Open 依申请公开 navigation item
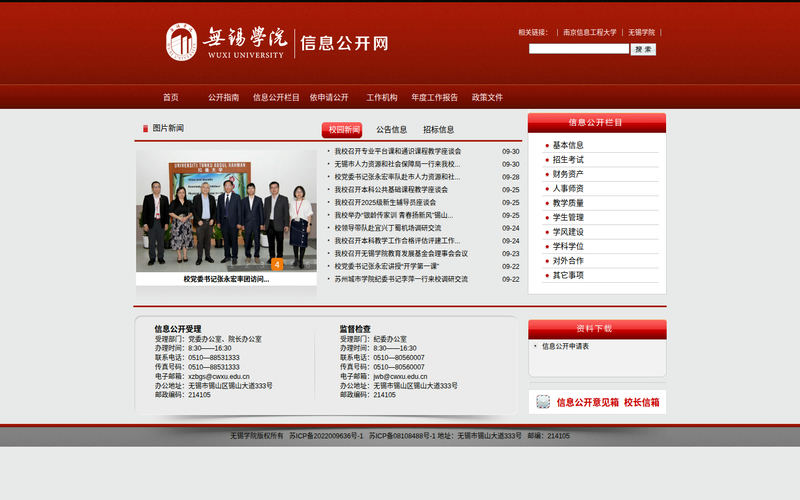Viewport: 800px width, 500px height. tap(329, 97)
